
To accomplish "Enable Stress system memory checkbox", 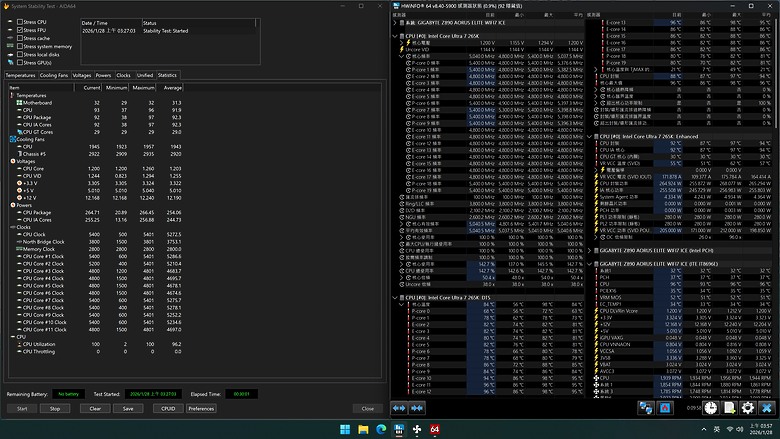I will click(x=20, y=46).
